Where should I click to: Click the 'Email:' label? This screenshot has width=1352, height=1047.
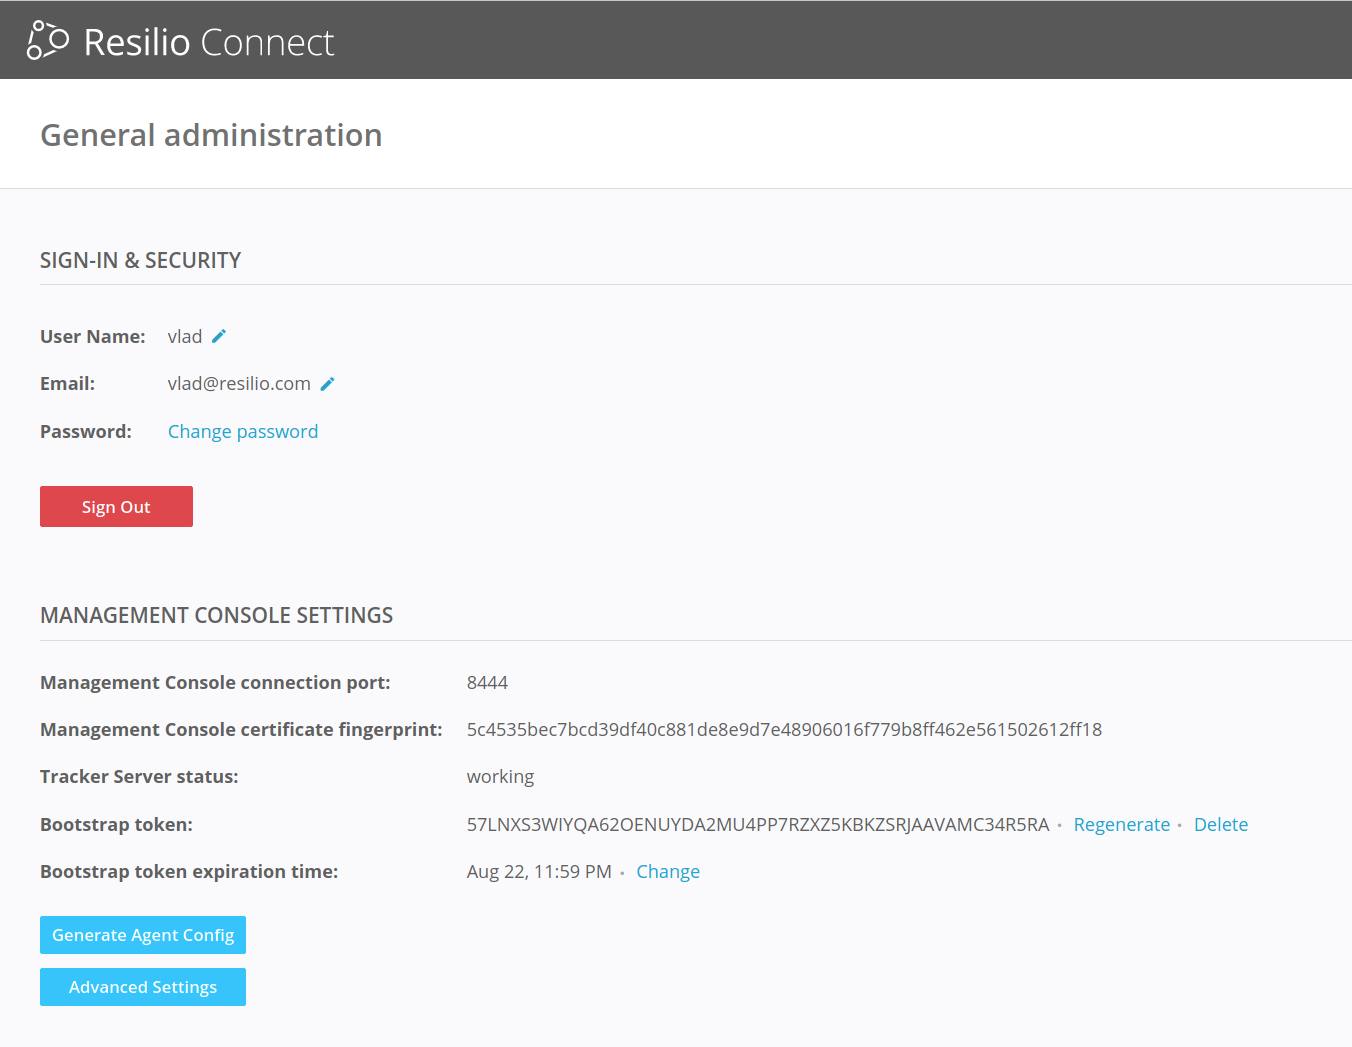(67, 383)
